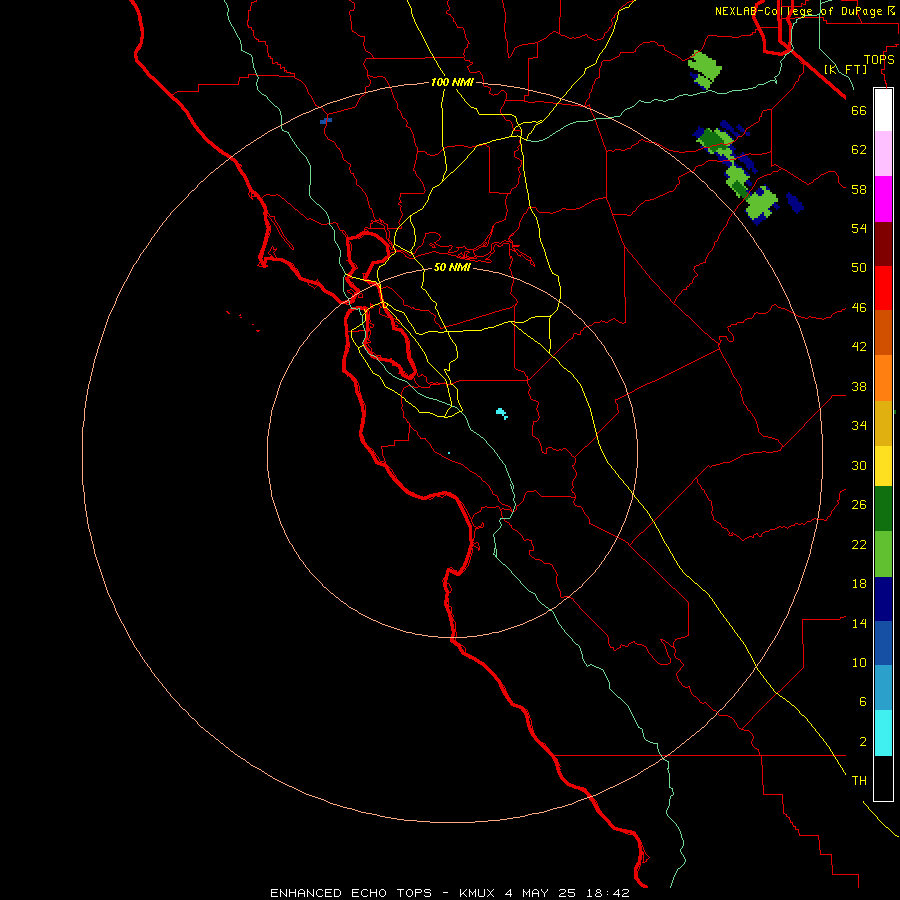
Task: Click the "58" legend value
Action: (859, 189)
